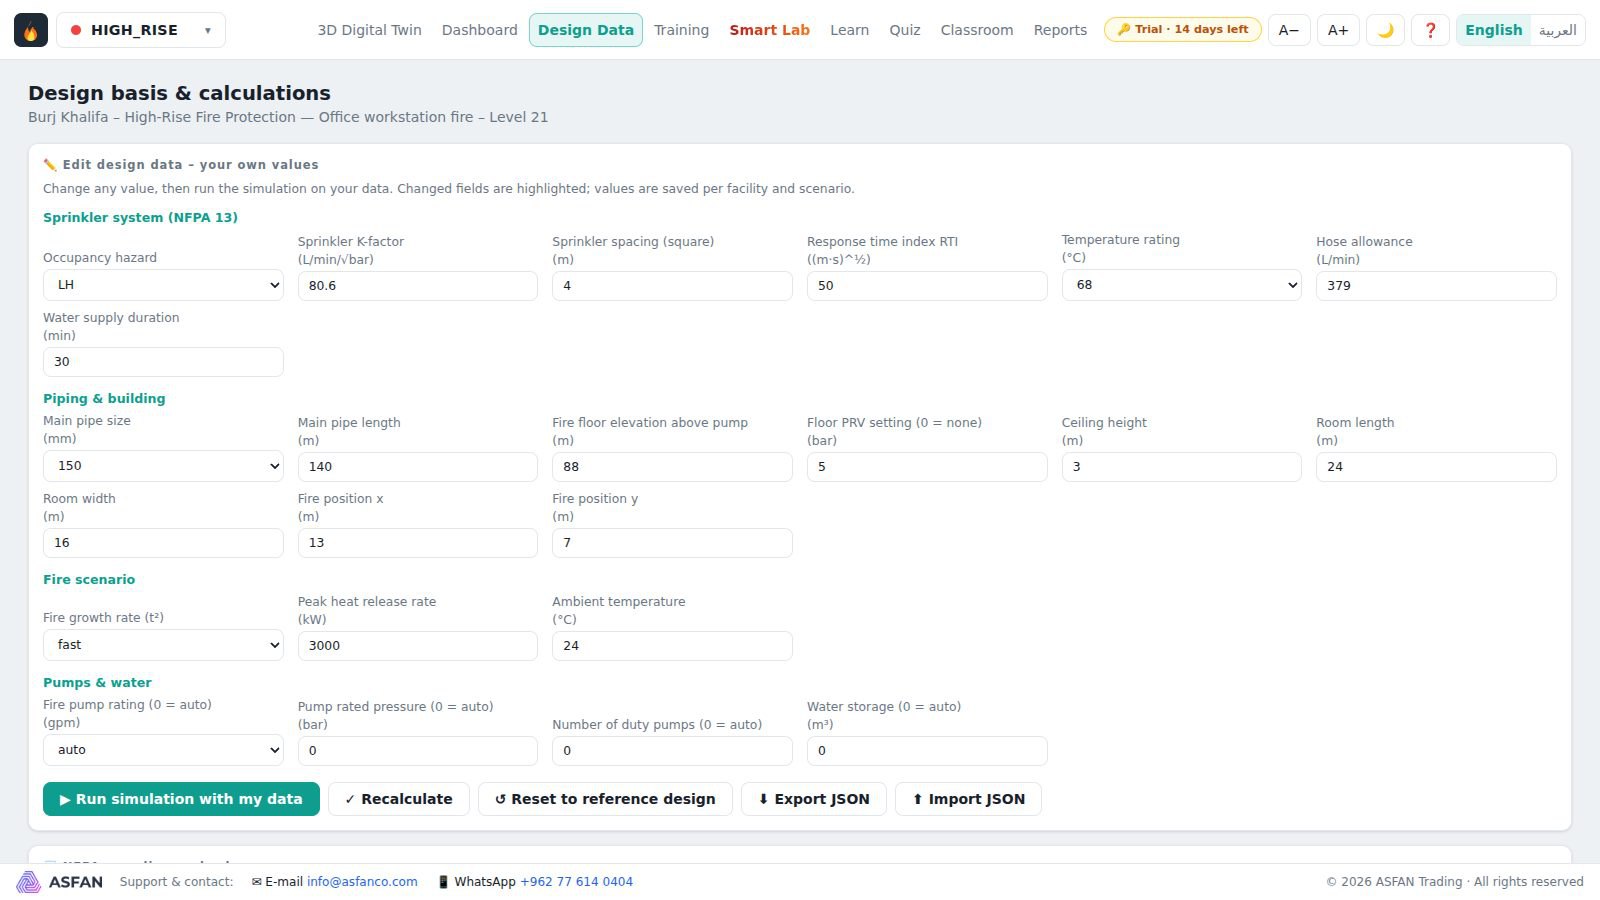
Task: Reset to reference design
Action: point(605,799)
